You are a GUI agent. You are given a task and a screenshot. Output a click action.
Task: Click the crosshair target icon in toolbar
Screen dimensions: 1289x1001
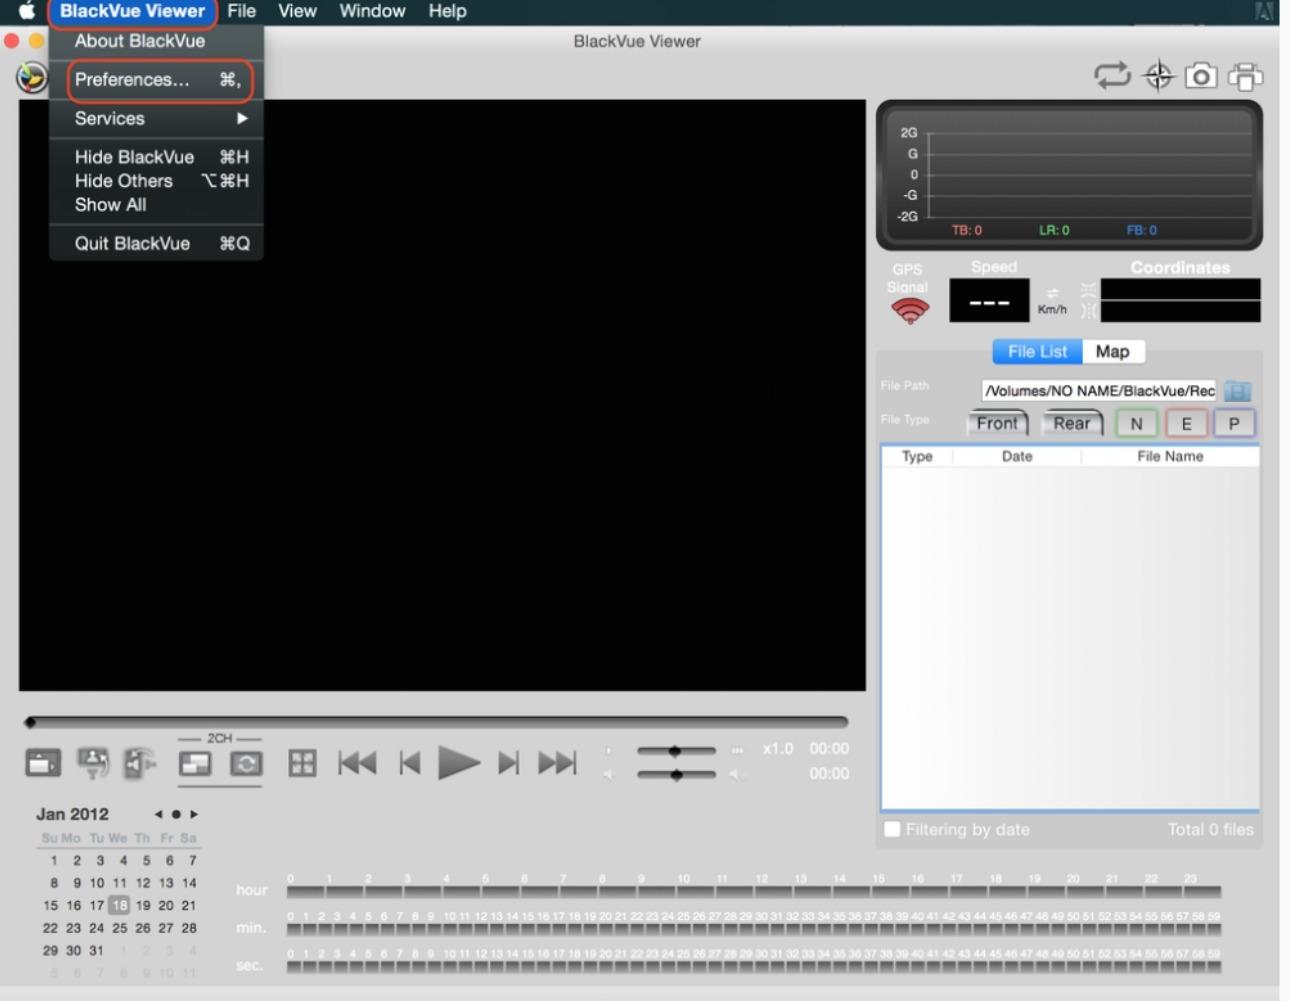click(x=1158, y=76)
